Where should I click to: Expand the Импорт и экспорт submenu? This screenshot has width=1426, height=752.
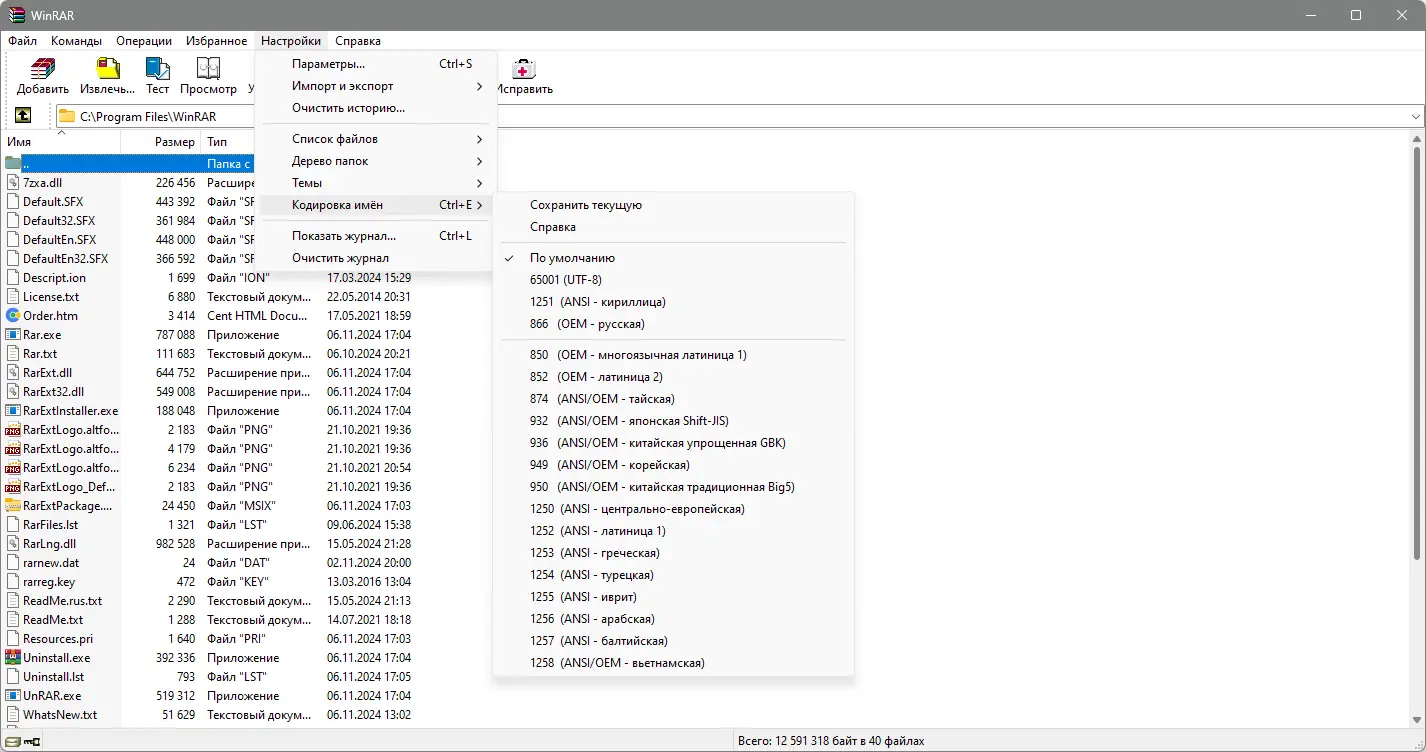click(376, 86)
